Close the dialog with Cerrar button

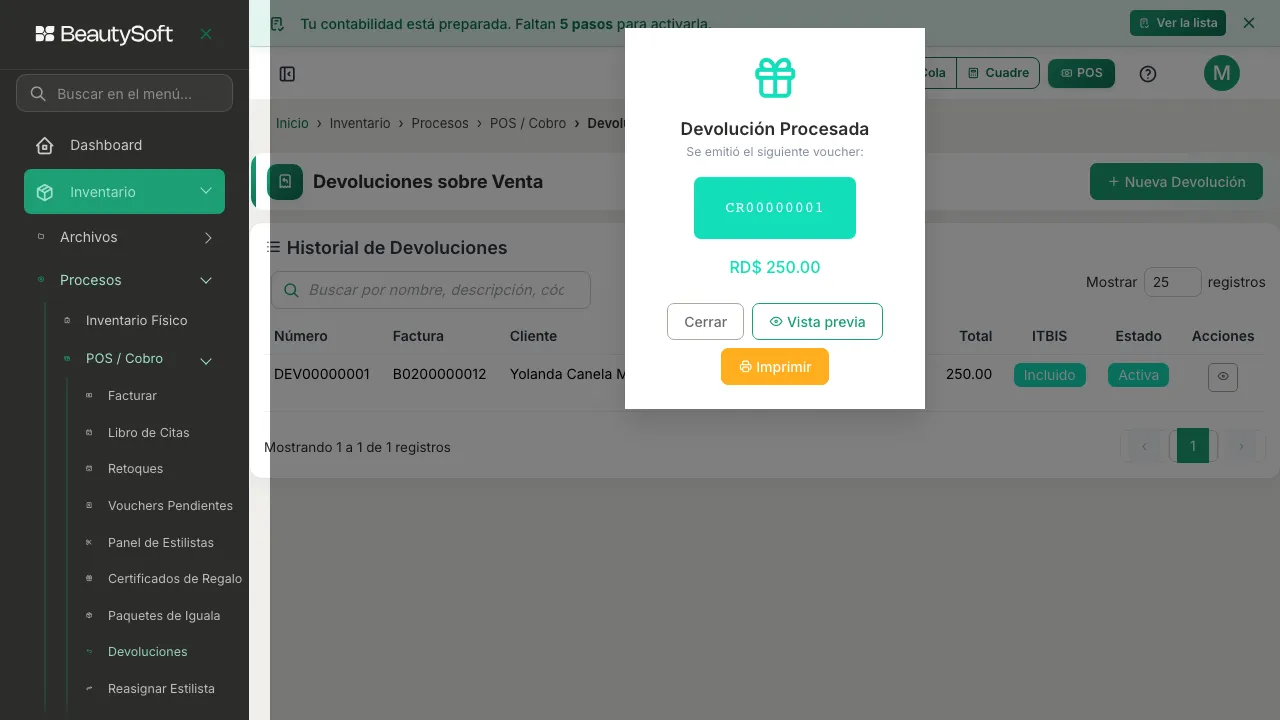705,322
